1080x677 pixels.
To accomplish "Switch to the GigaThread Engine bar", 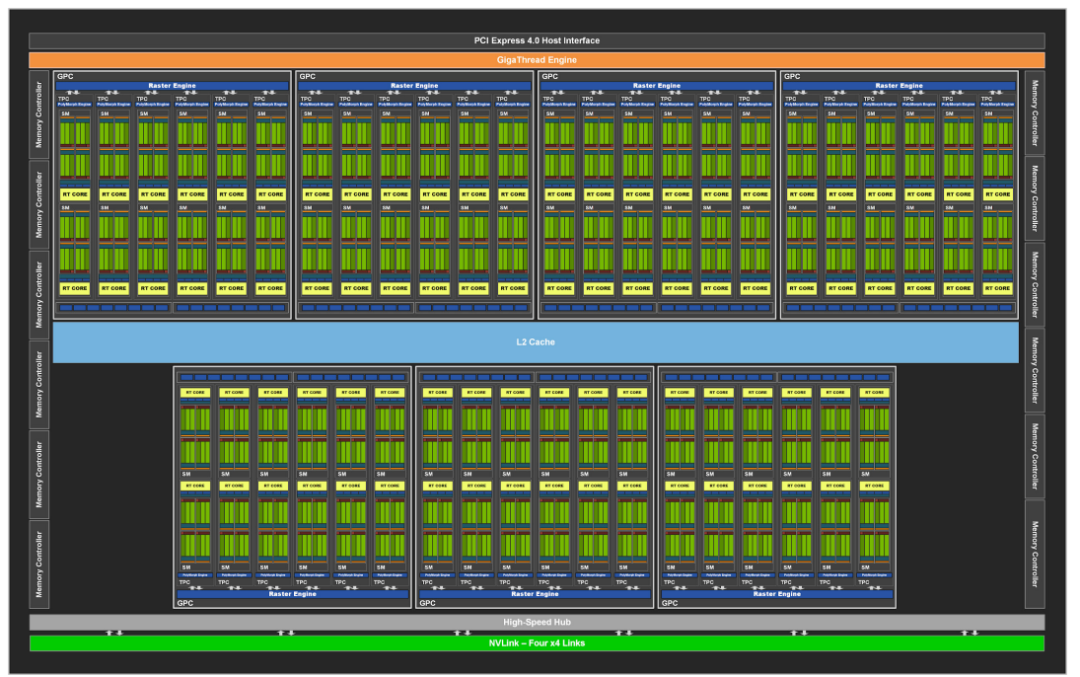I will (x=540, y=59).
